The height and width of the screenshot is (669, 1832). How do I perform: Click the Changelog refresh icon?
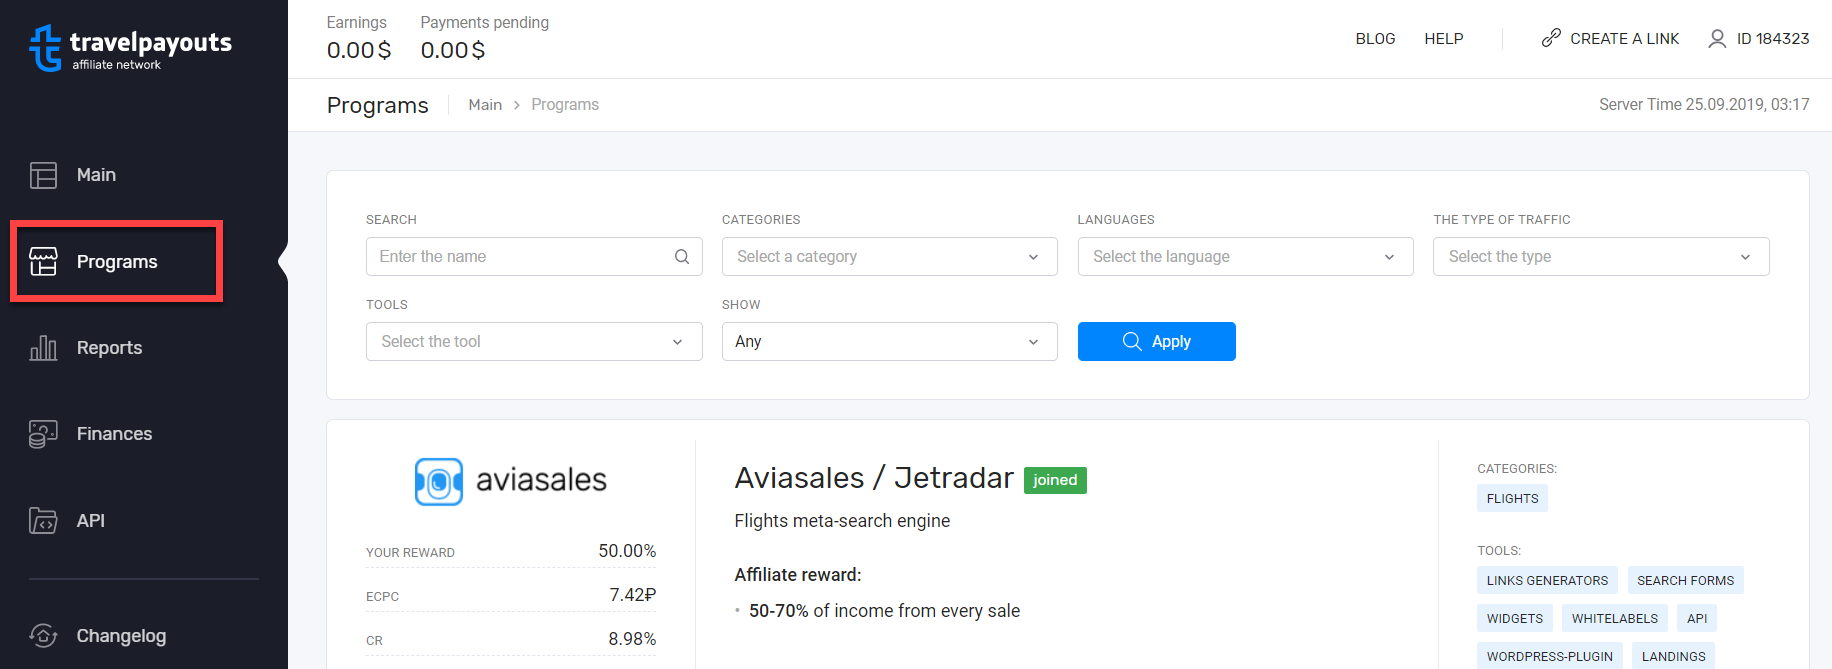[x=43, y=636]
